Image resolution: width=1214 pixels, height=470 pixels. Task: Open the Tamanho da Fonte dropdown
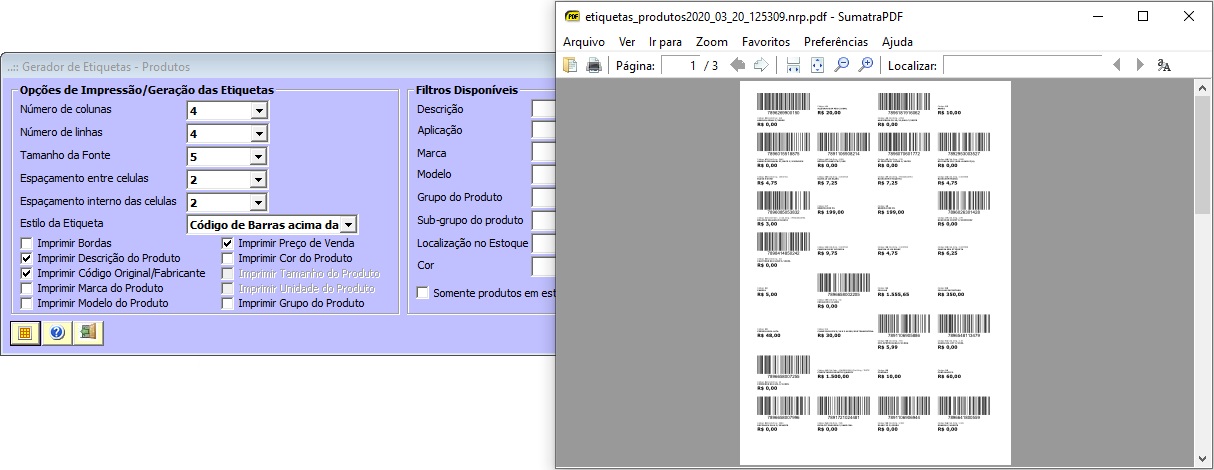259,157
